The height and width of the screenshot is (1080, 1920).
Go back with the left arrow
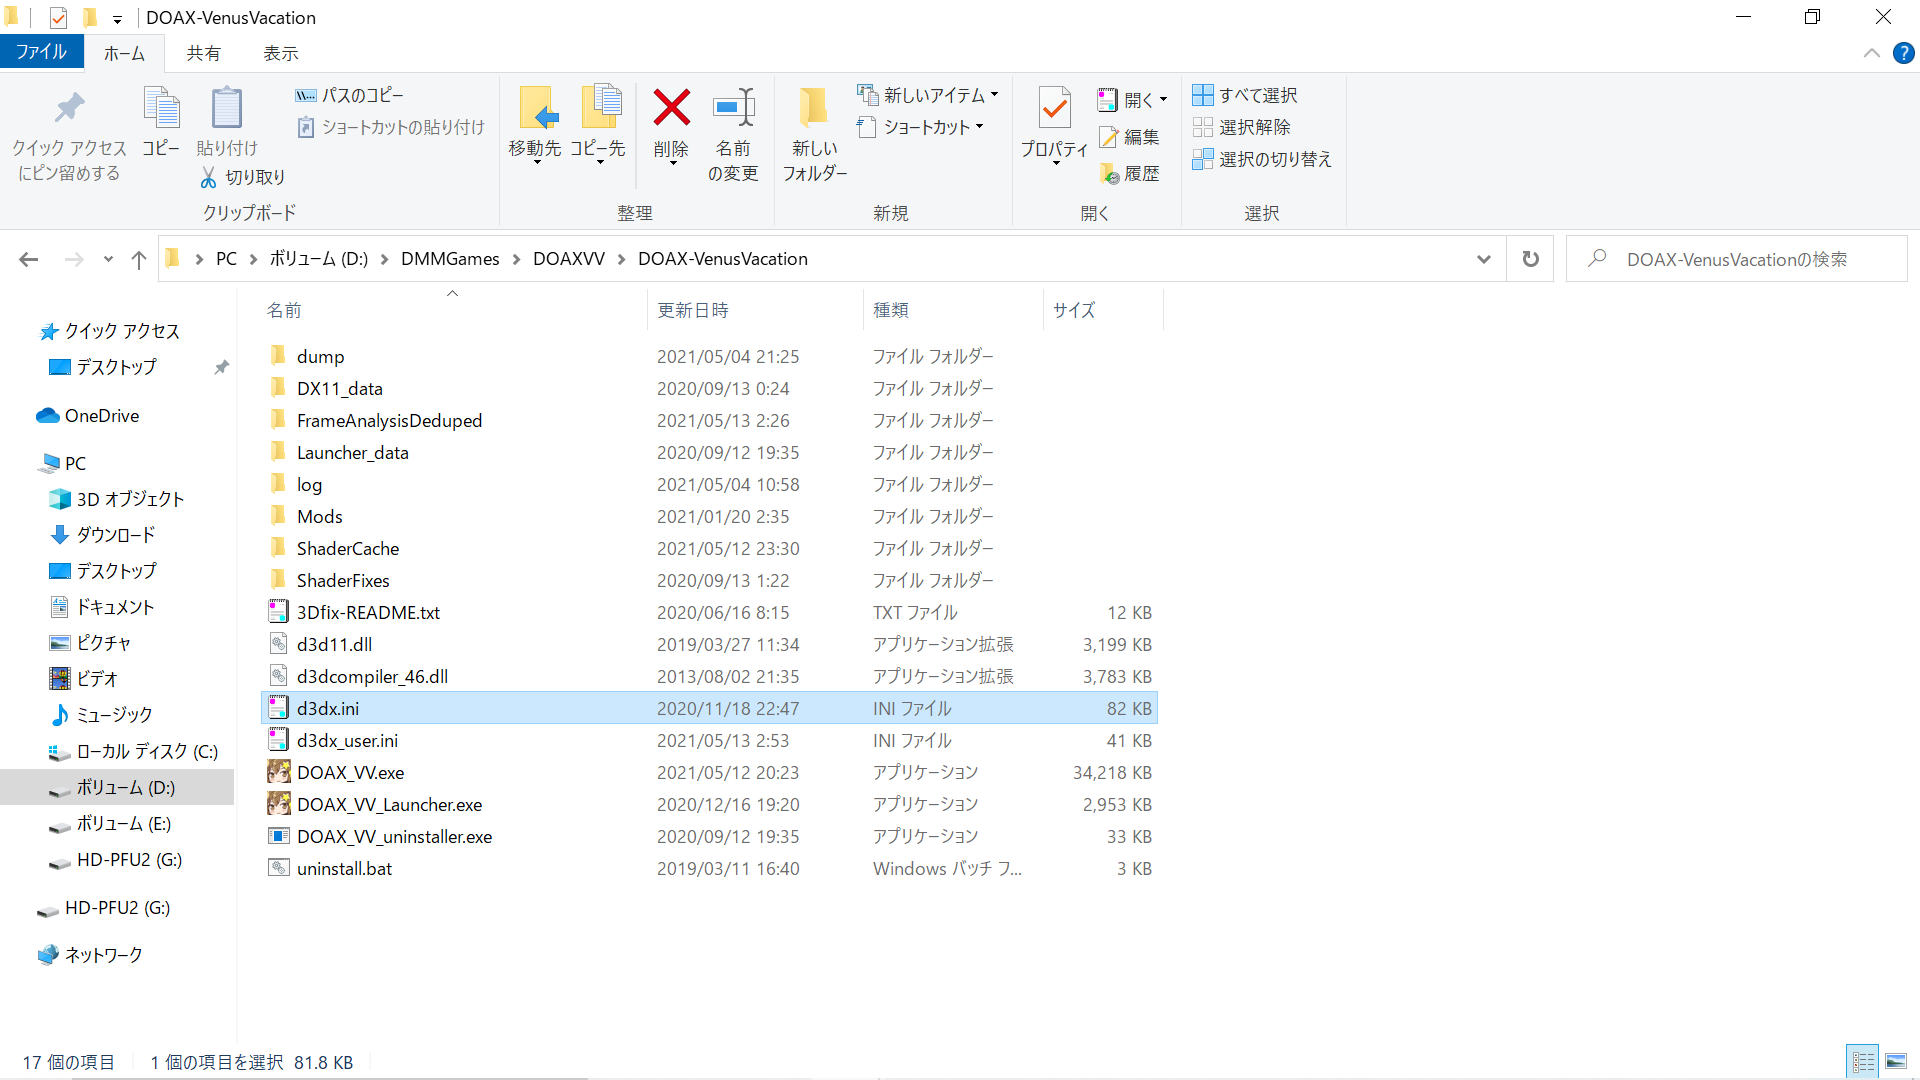pos(29,259)
